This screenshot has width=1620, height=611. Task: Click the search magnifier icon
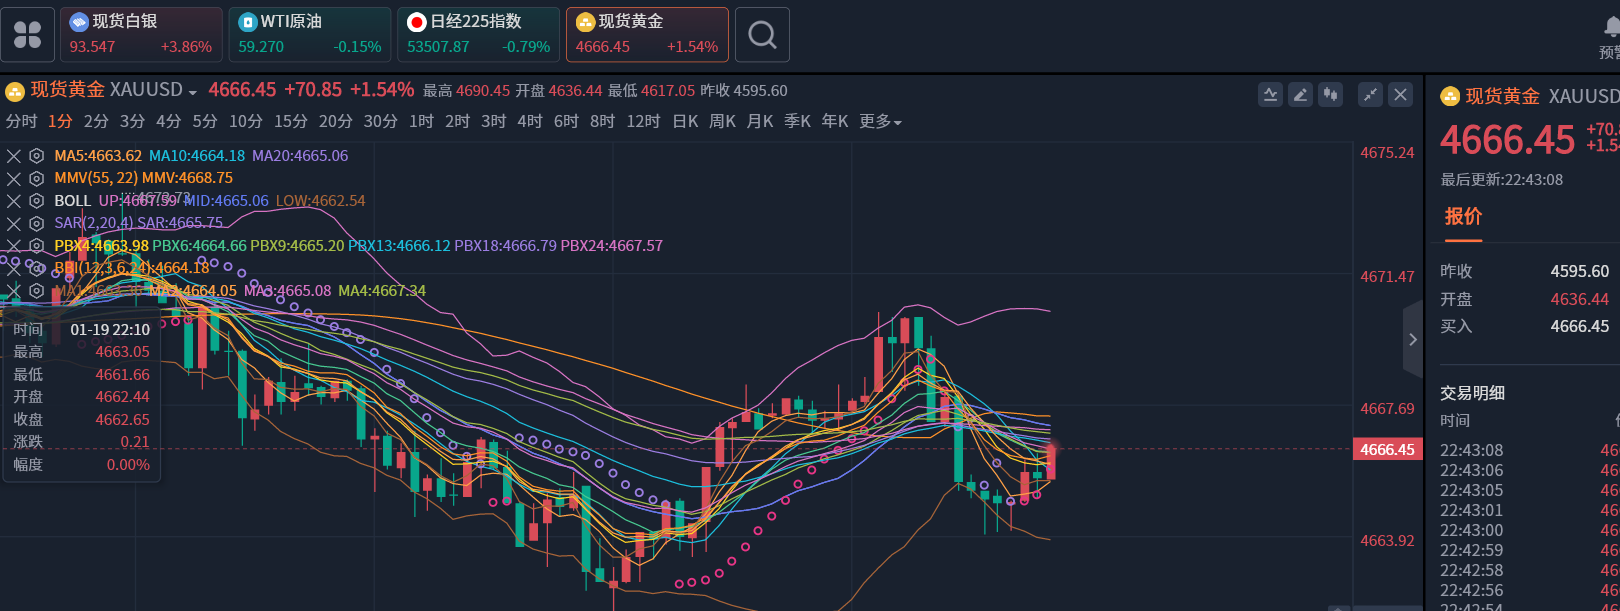(762, 35)
